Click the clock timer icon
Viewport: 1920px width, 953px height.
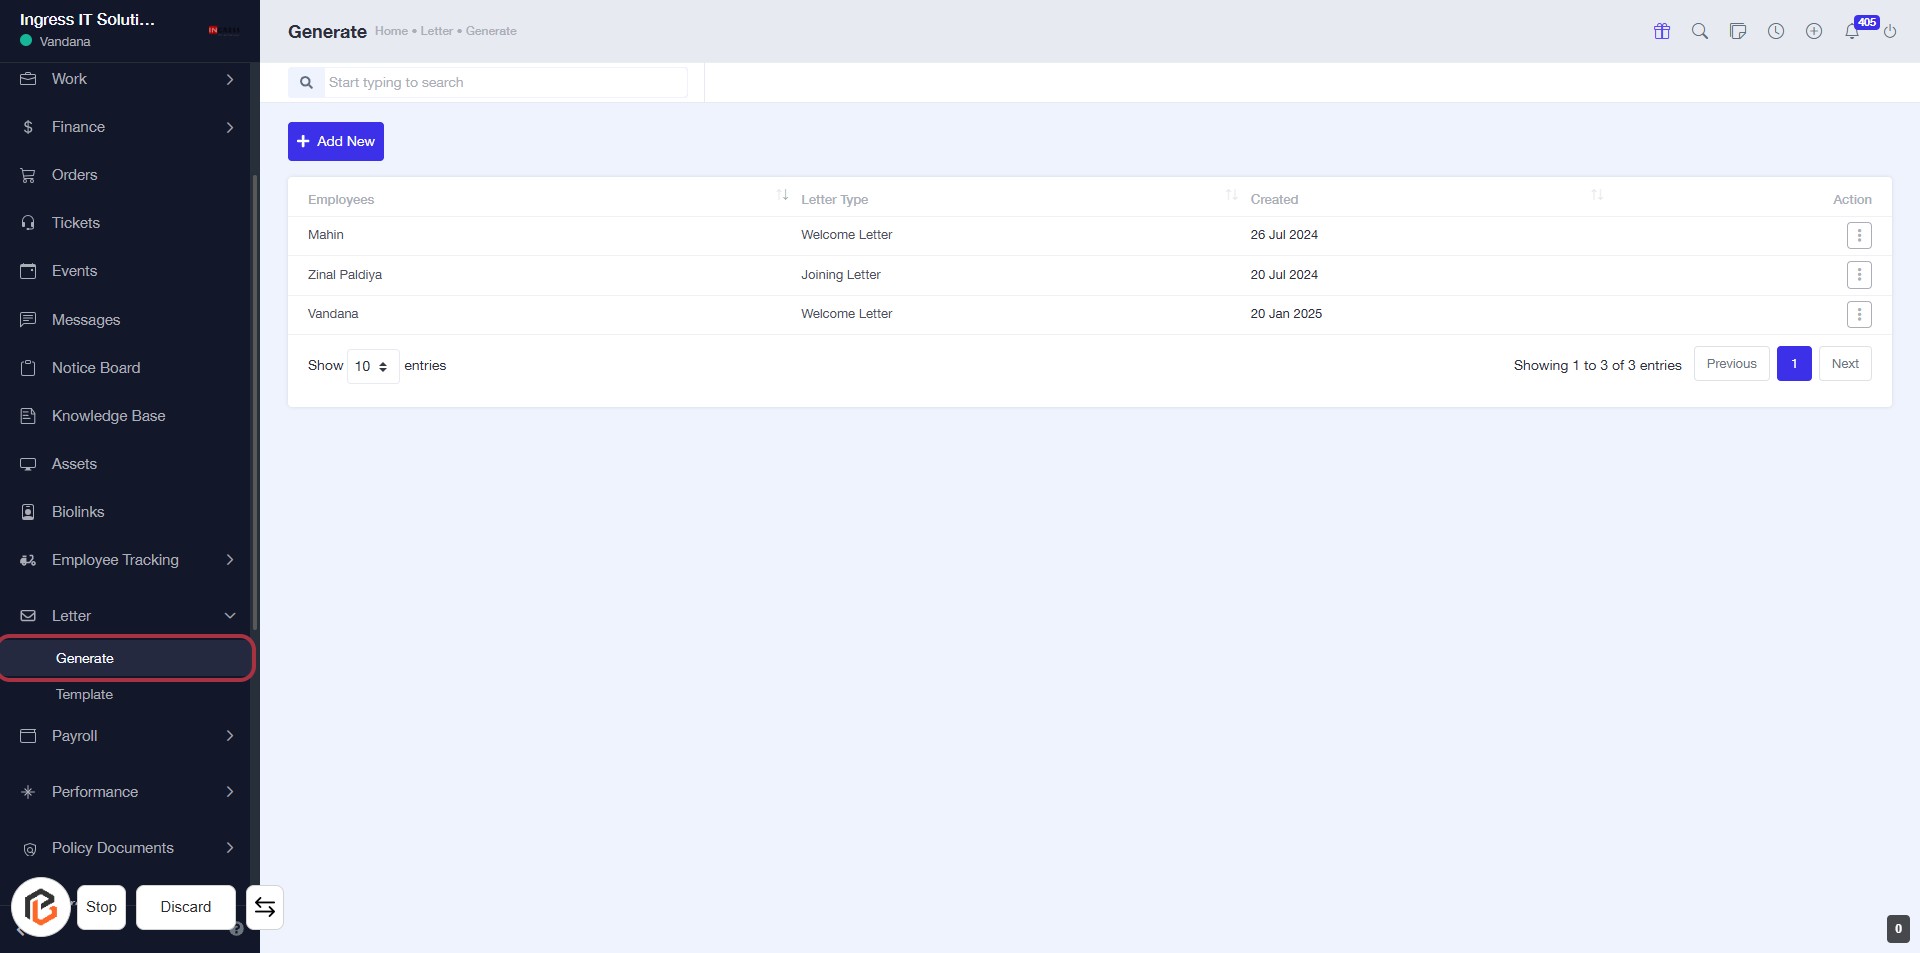(1775, 31)
